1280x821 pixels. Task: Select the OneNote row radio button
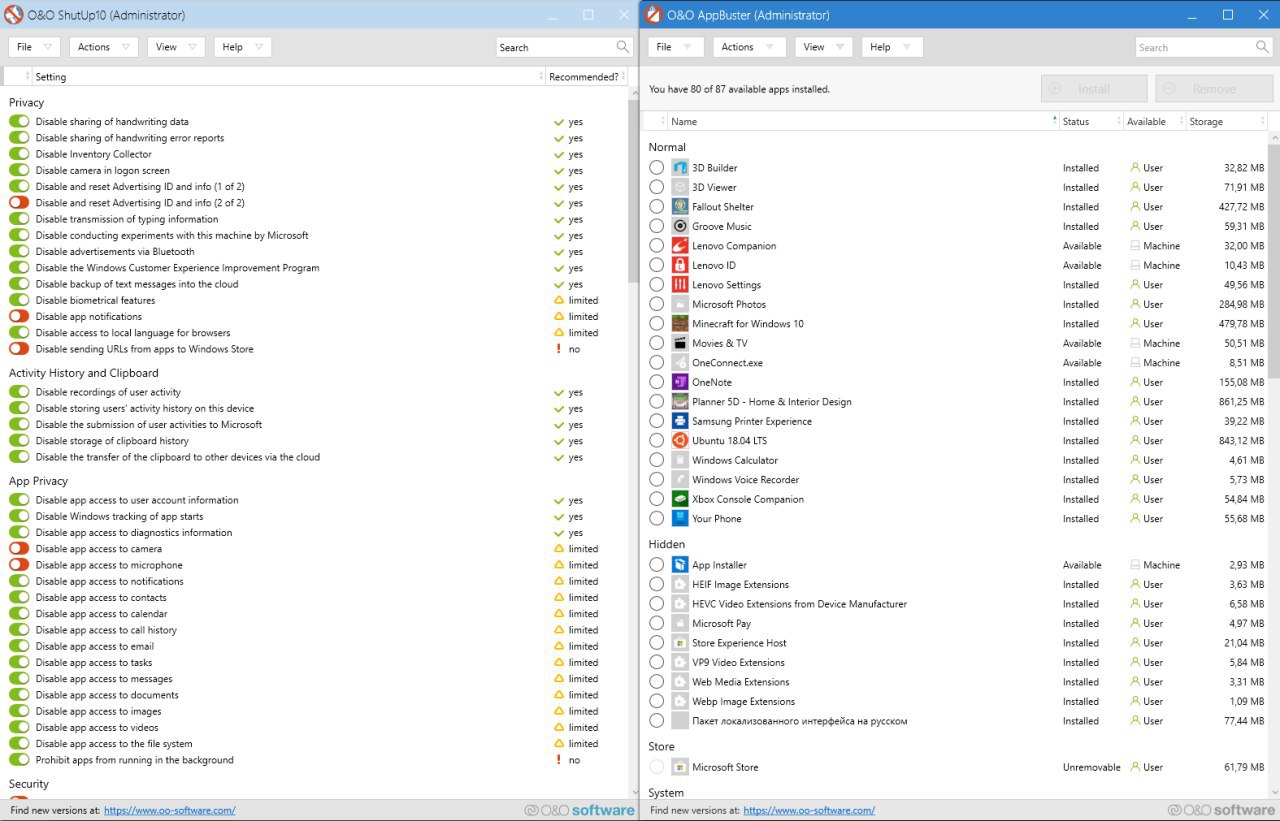656,382
